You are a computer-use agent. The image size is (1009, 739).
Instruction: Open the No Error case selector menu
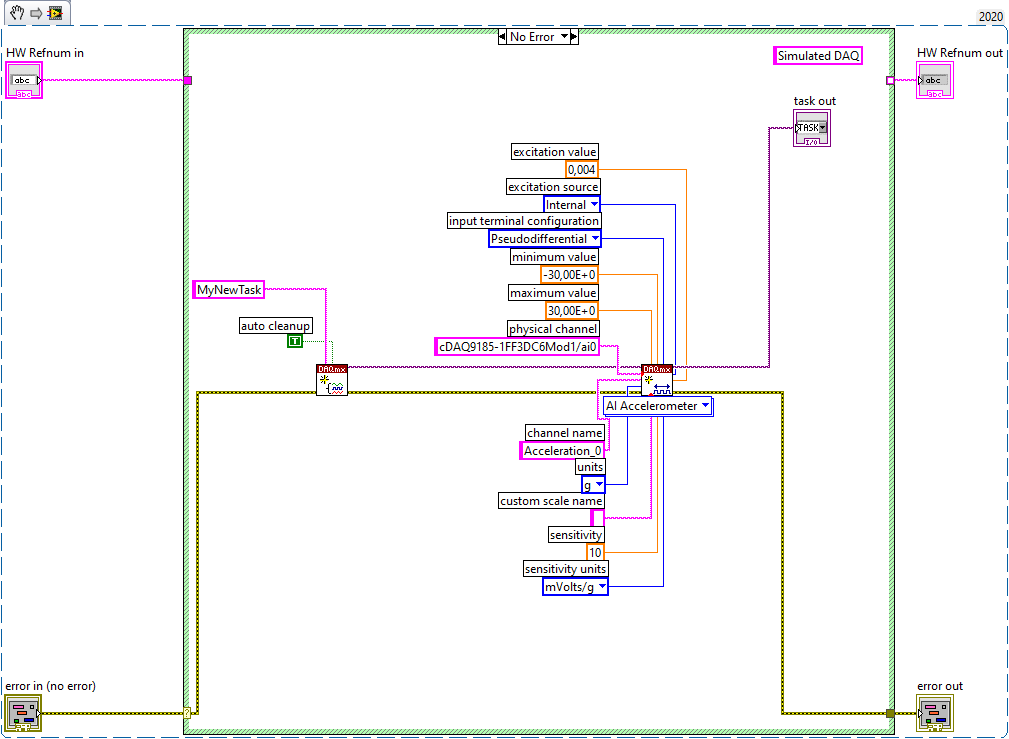(539, 37)
